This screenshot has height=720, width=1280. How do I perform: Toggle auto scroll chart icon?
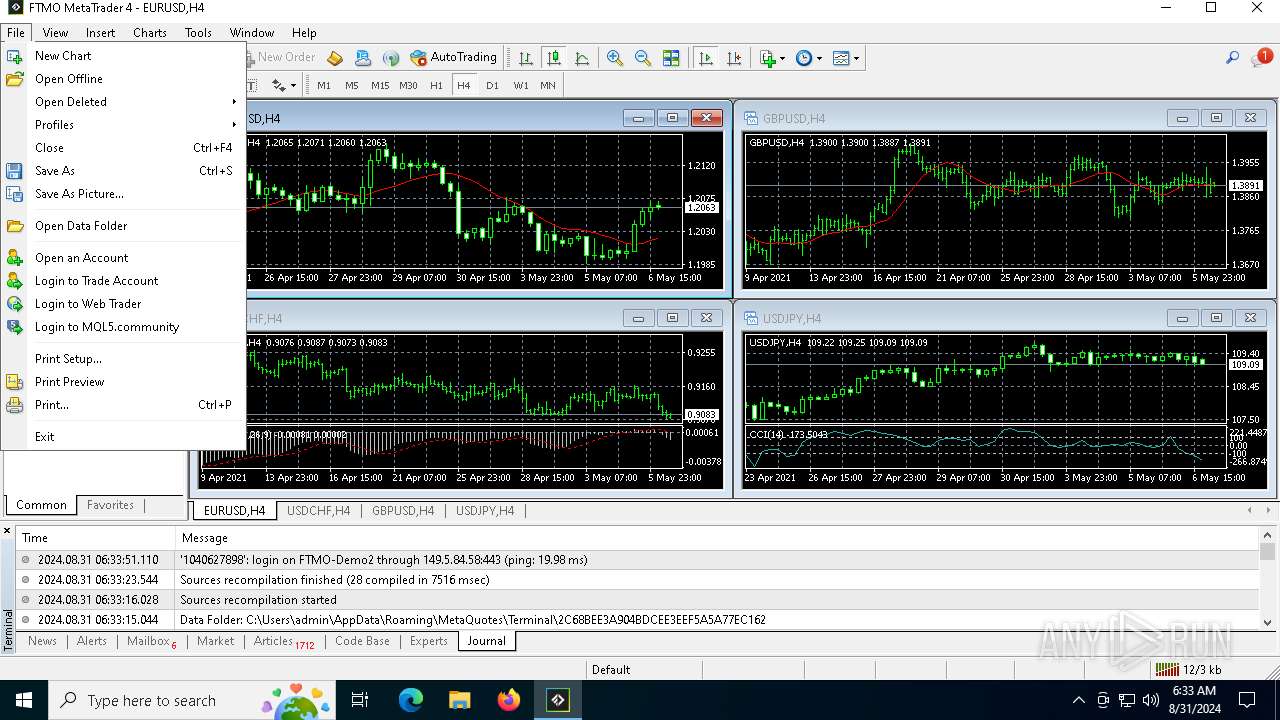706,58
